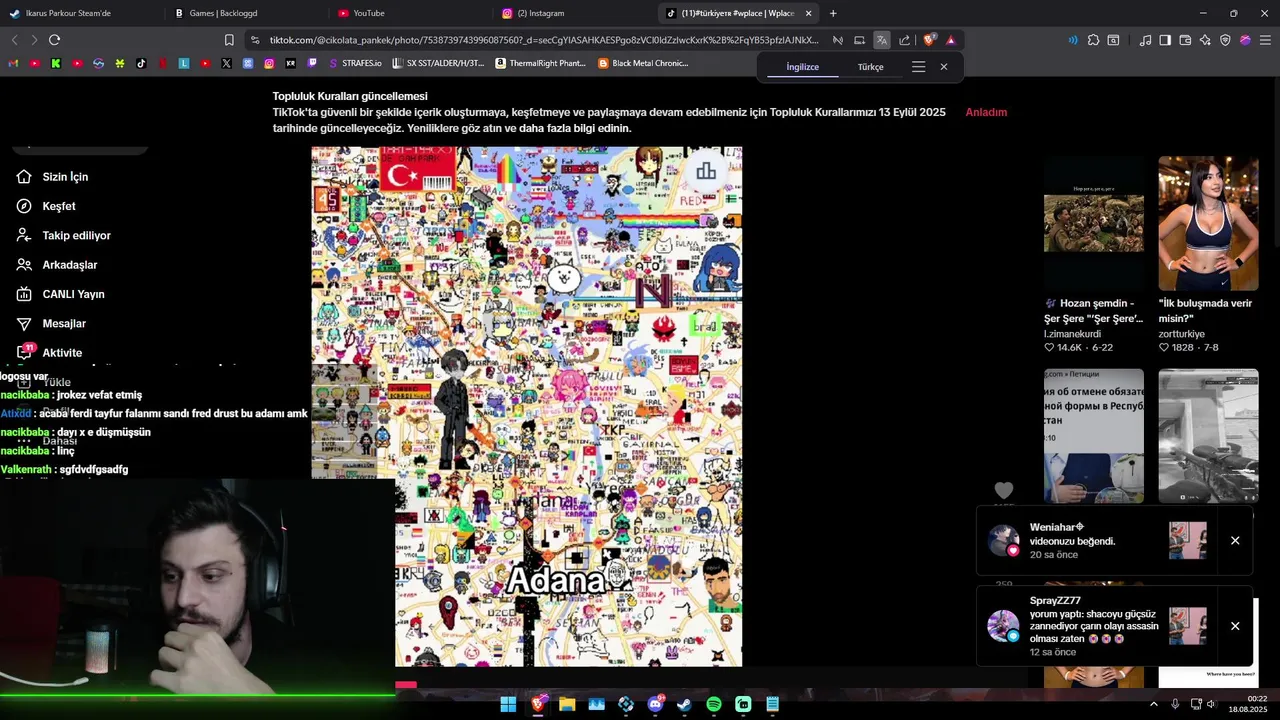Open Keşfet explore page
This screenshot has width=1280, height=720.
46,206
